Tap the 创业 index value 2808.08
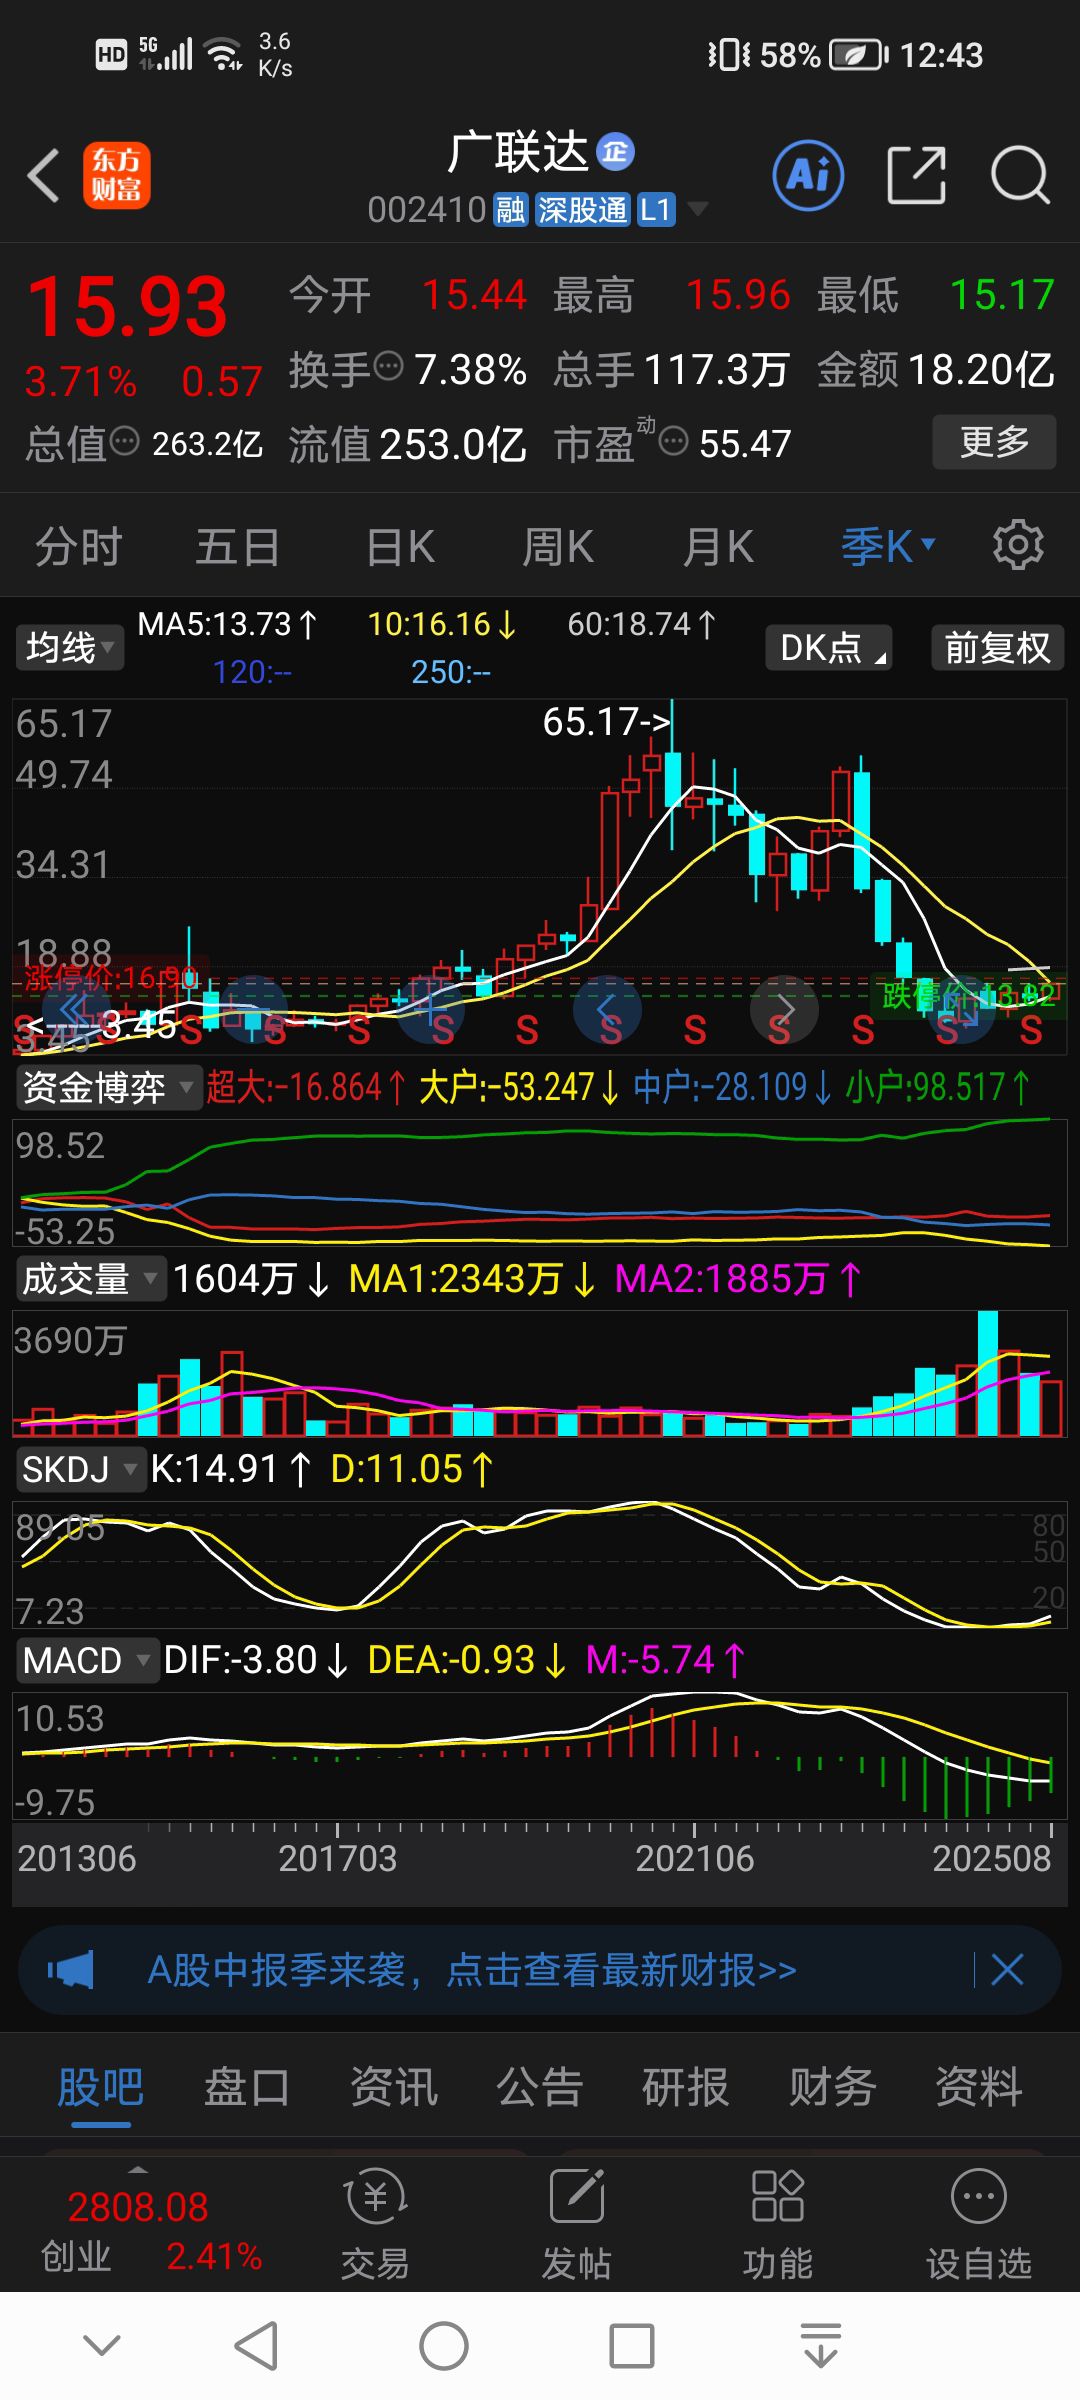 [137, 2206]
